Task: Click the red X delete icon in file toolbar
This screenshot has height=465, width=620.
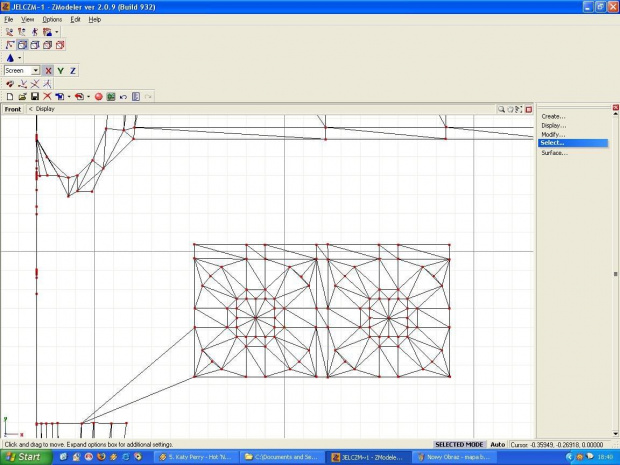Action: click(x=47, y=97)
